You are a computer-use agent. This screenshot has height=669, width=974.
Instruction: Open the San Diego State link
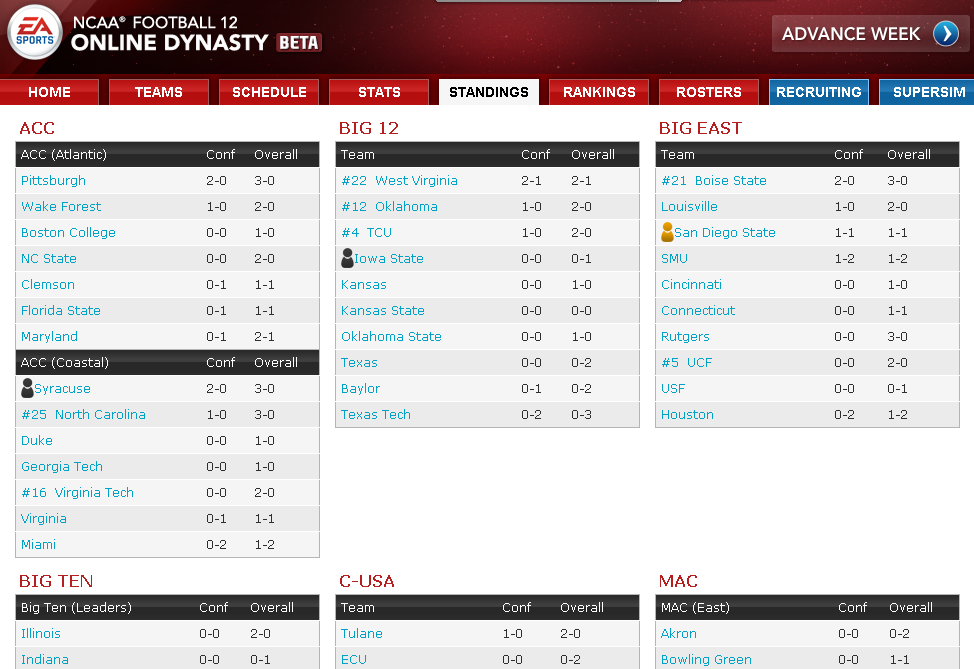(x=725, y=233)
